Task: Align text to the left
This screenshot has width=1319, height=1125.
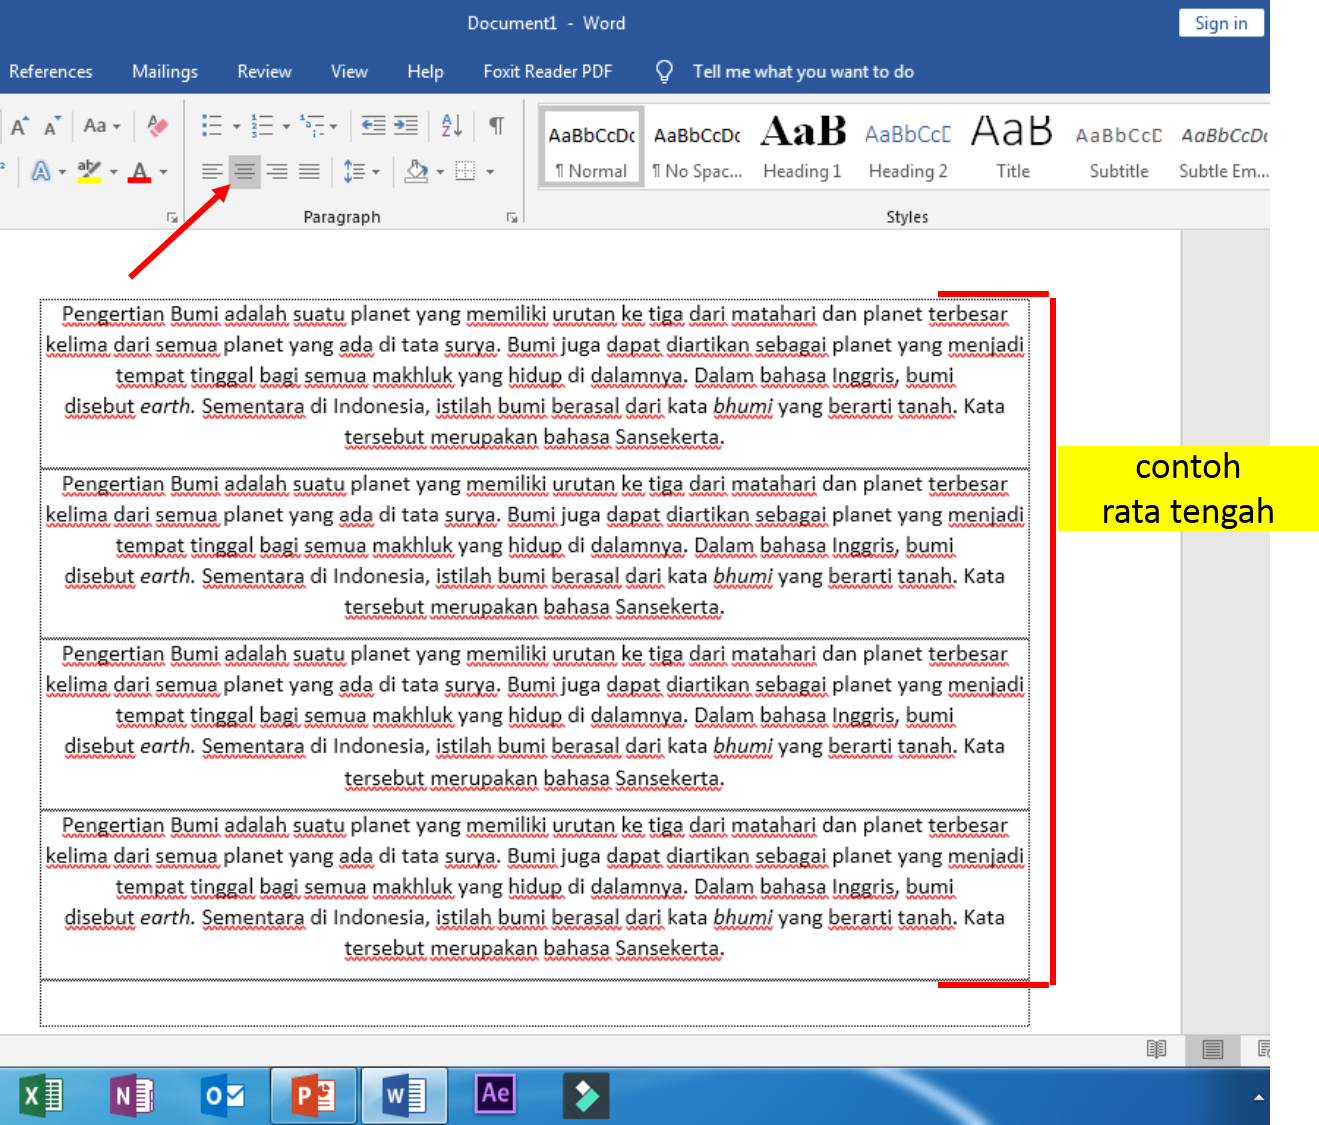Action: [212, 172]
